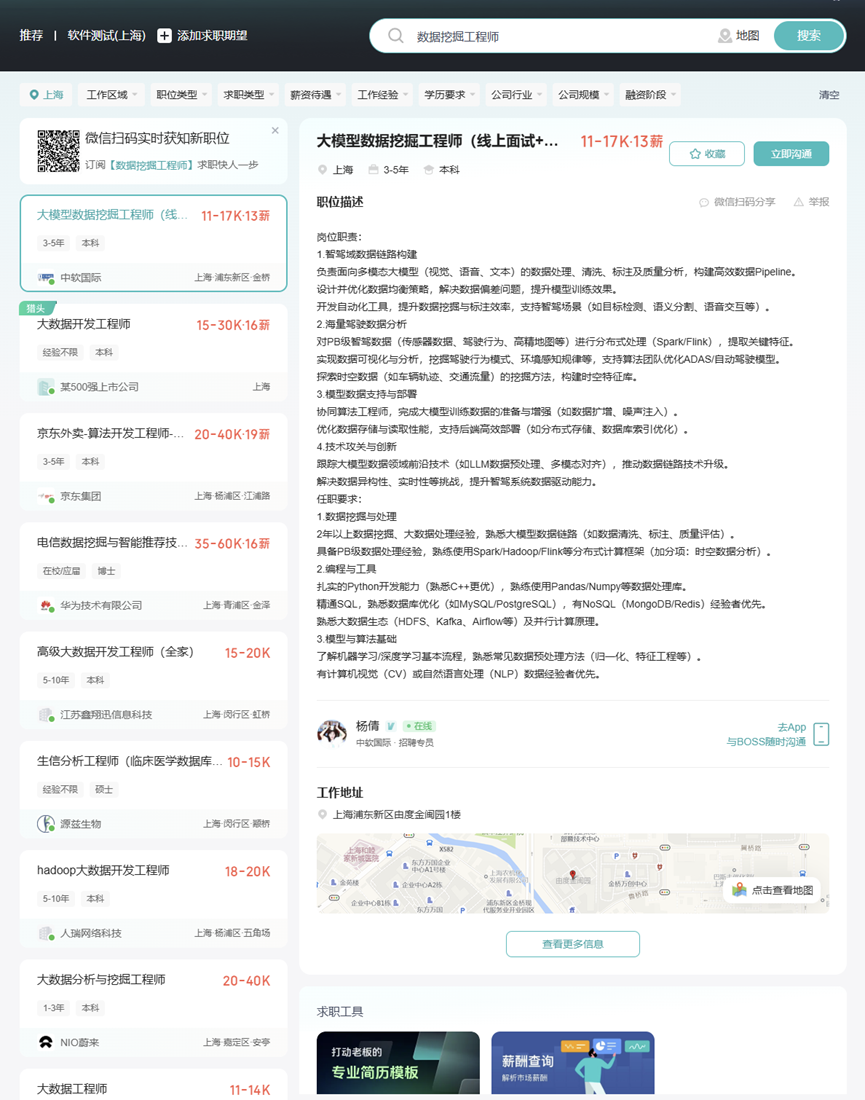Click the 中软国际 company logo

tap(46, 278)
